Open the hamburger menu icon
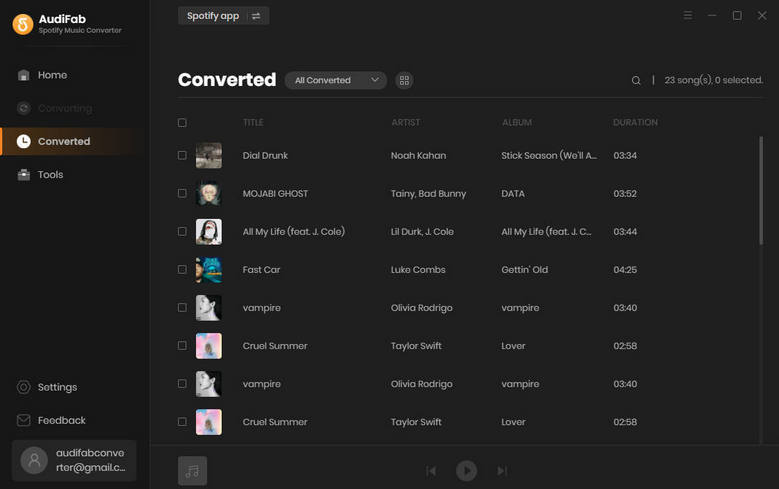Viewport: 779px width, 489px height. (x=688, y=15)
